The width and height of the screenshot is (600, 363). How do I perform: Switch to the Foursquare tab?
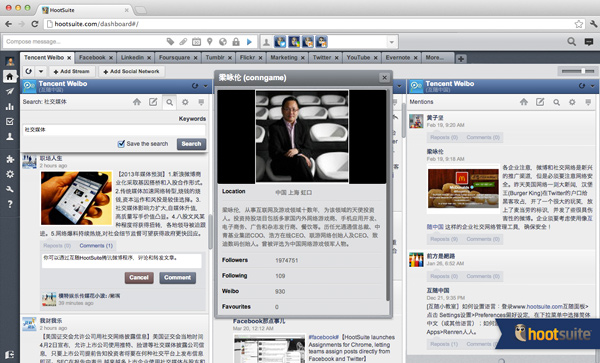tap(174, 57)
